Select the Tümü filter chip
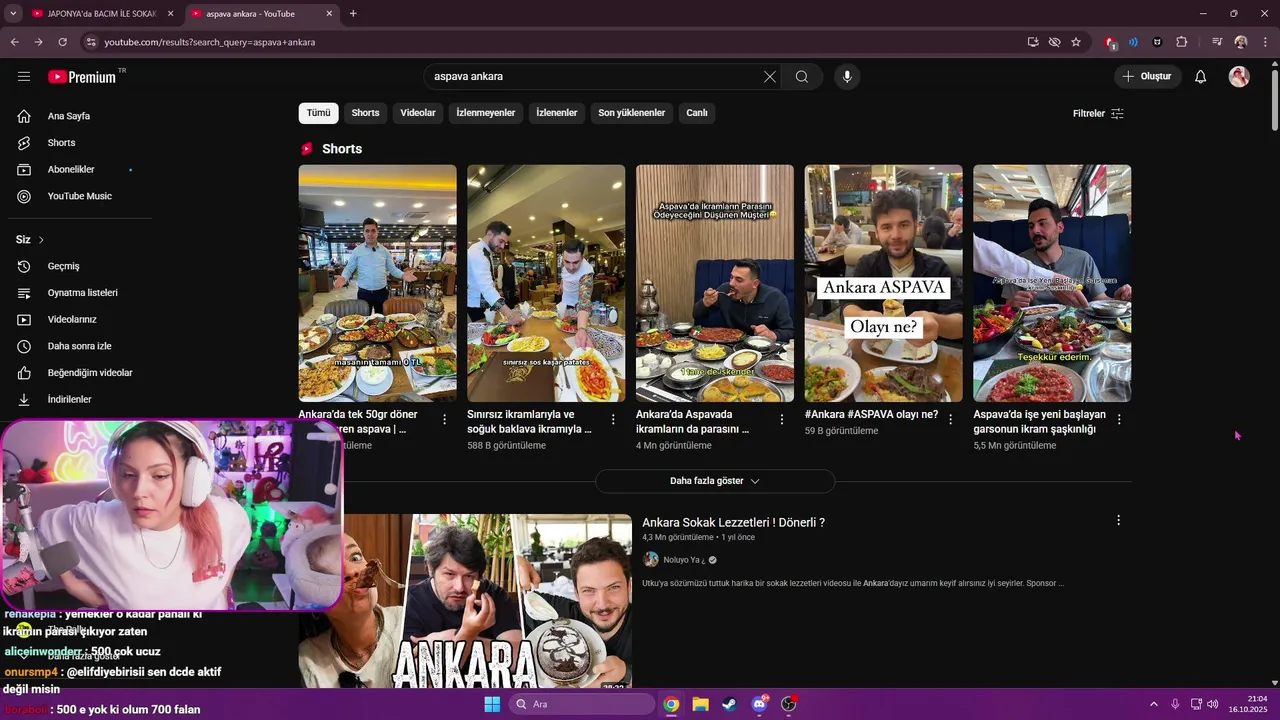This screenshot has width=1280, height=720. (318, 113)
